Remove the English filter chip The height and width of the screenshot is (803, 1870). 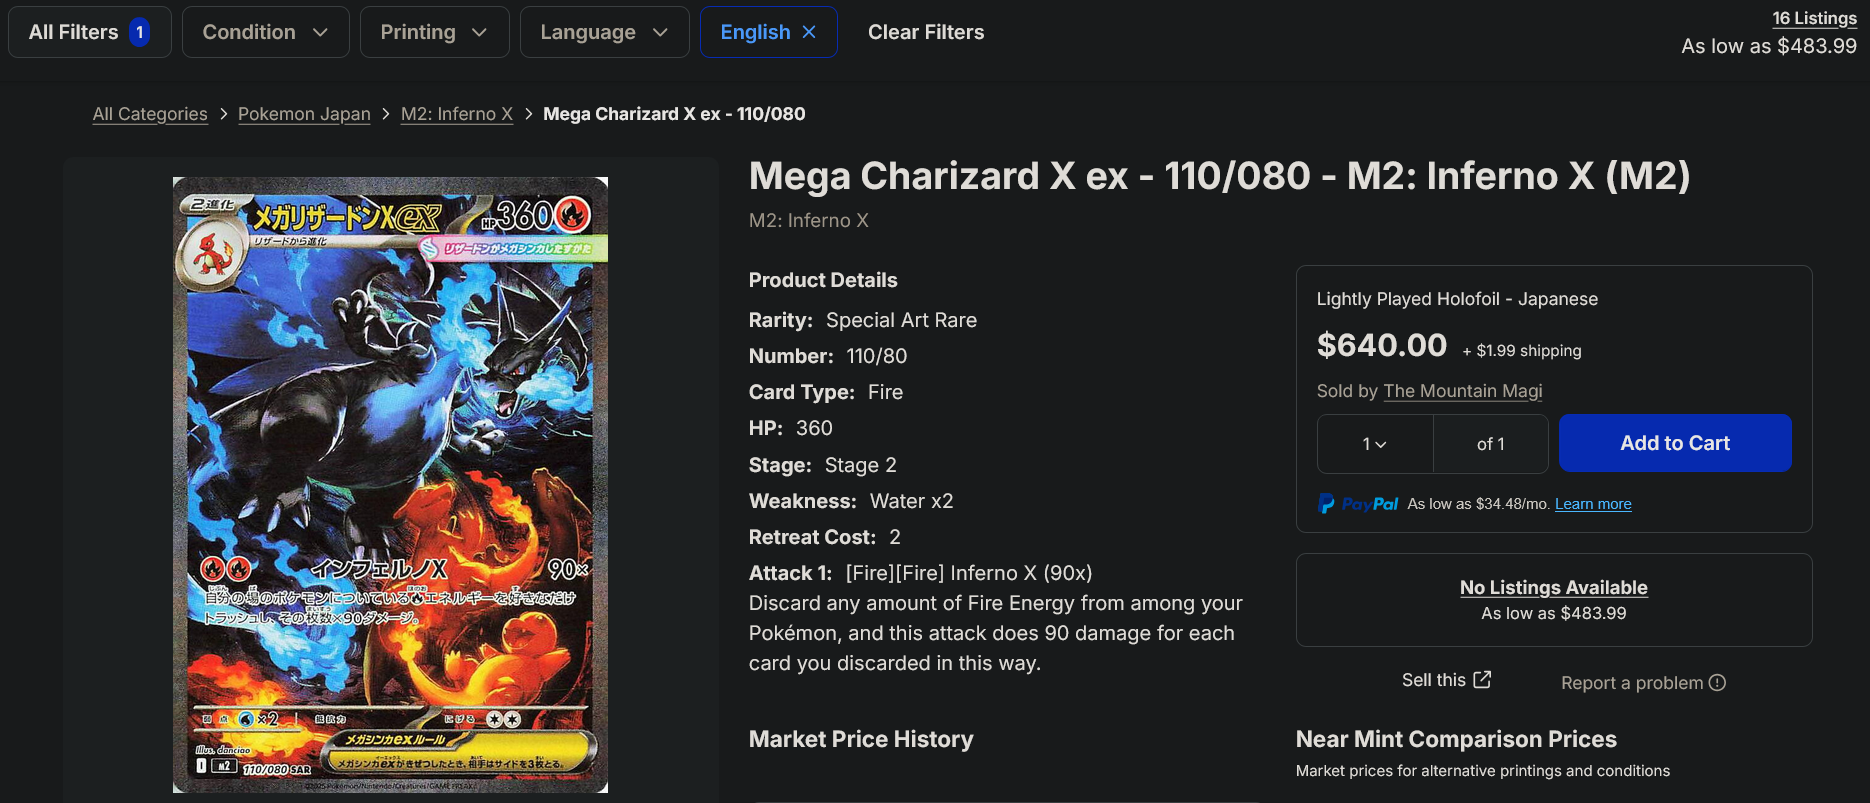[x=809, y=32]
